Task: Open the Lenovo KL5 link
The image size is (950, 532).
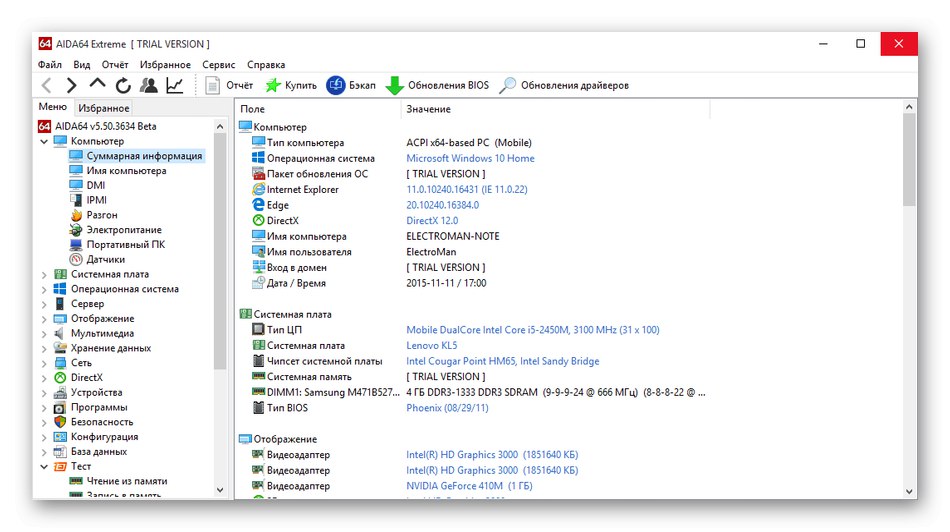Action: click(x=431, y=345)
